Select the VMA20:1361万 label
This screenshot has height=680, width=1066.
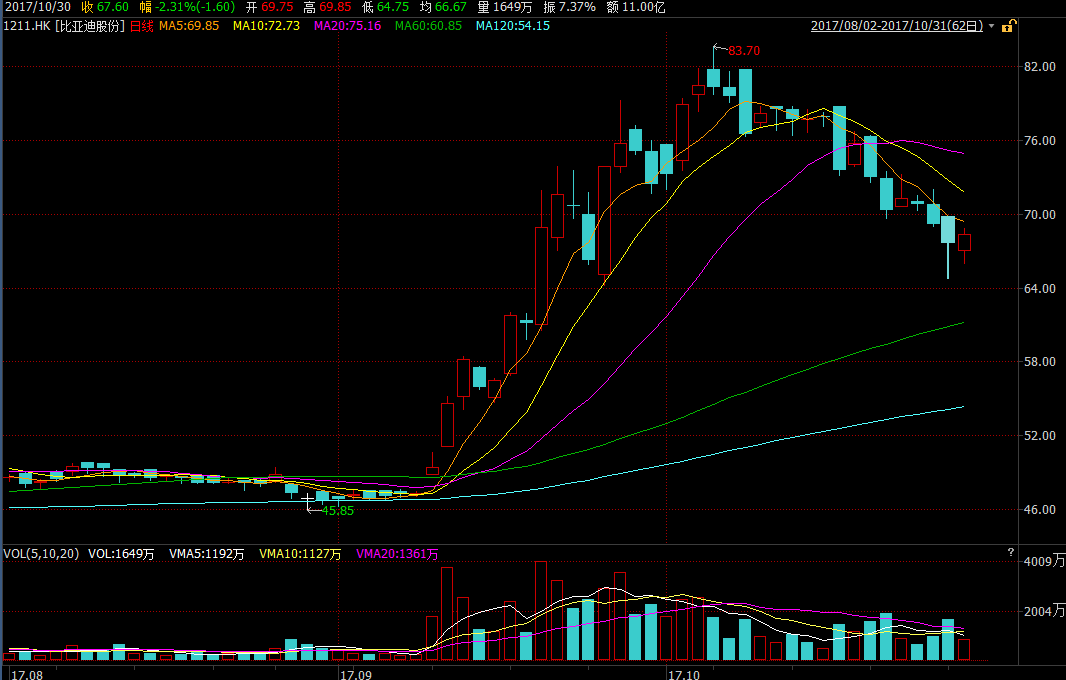click(x=397, y=554)
